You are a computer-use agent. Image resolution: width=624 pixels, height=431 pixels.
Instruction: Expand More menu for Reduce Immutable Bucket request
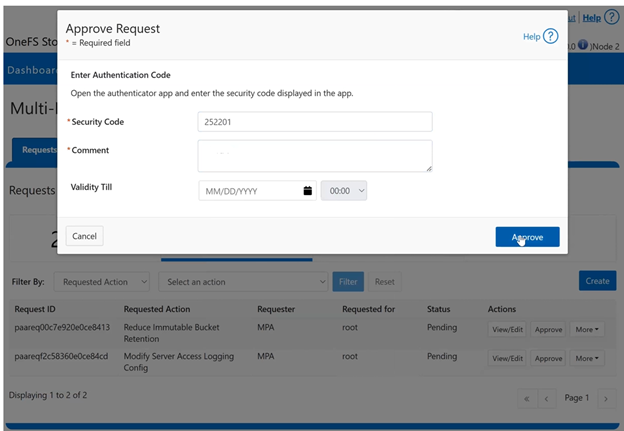coord(586,329)
